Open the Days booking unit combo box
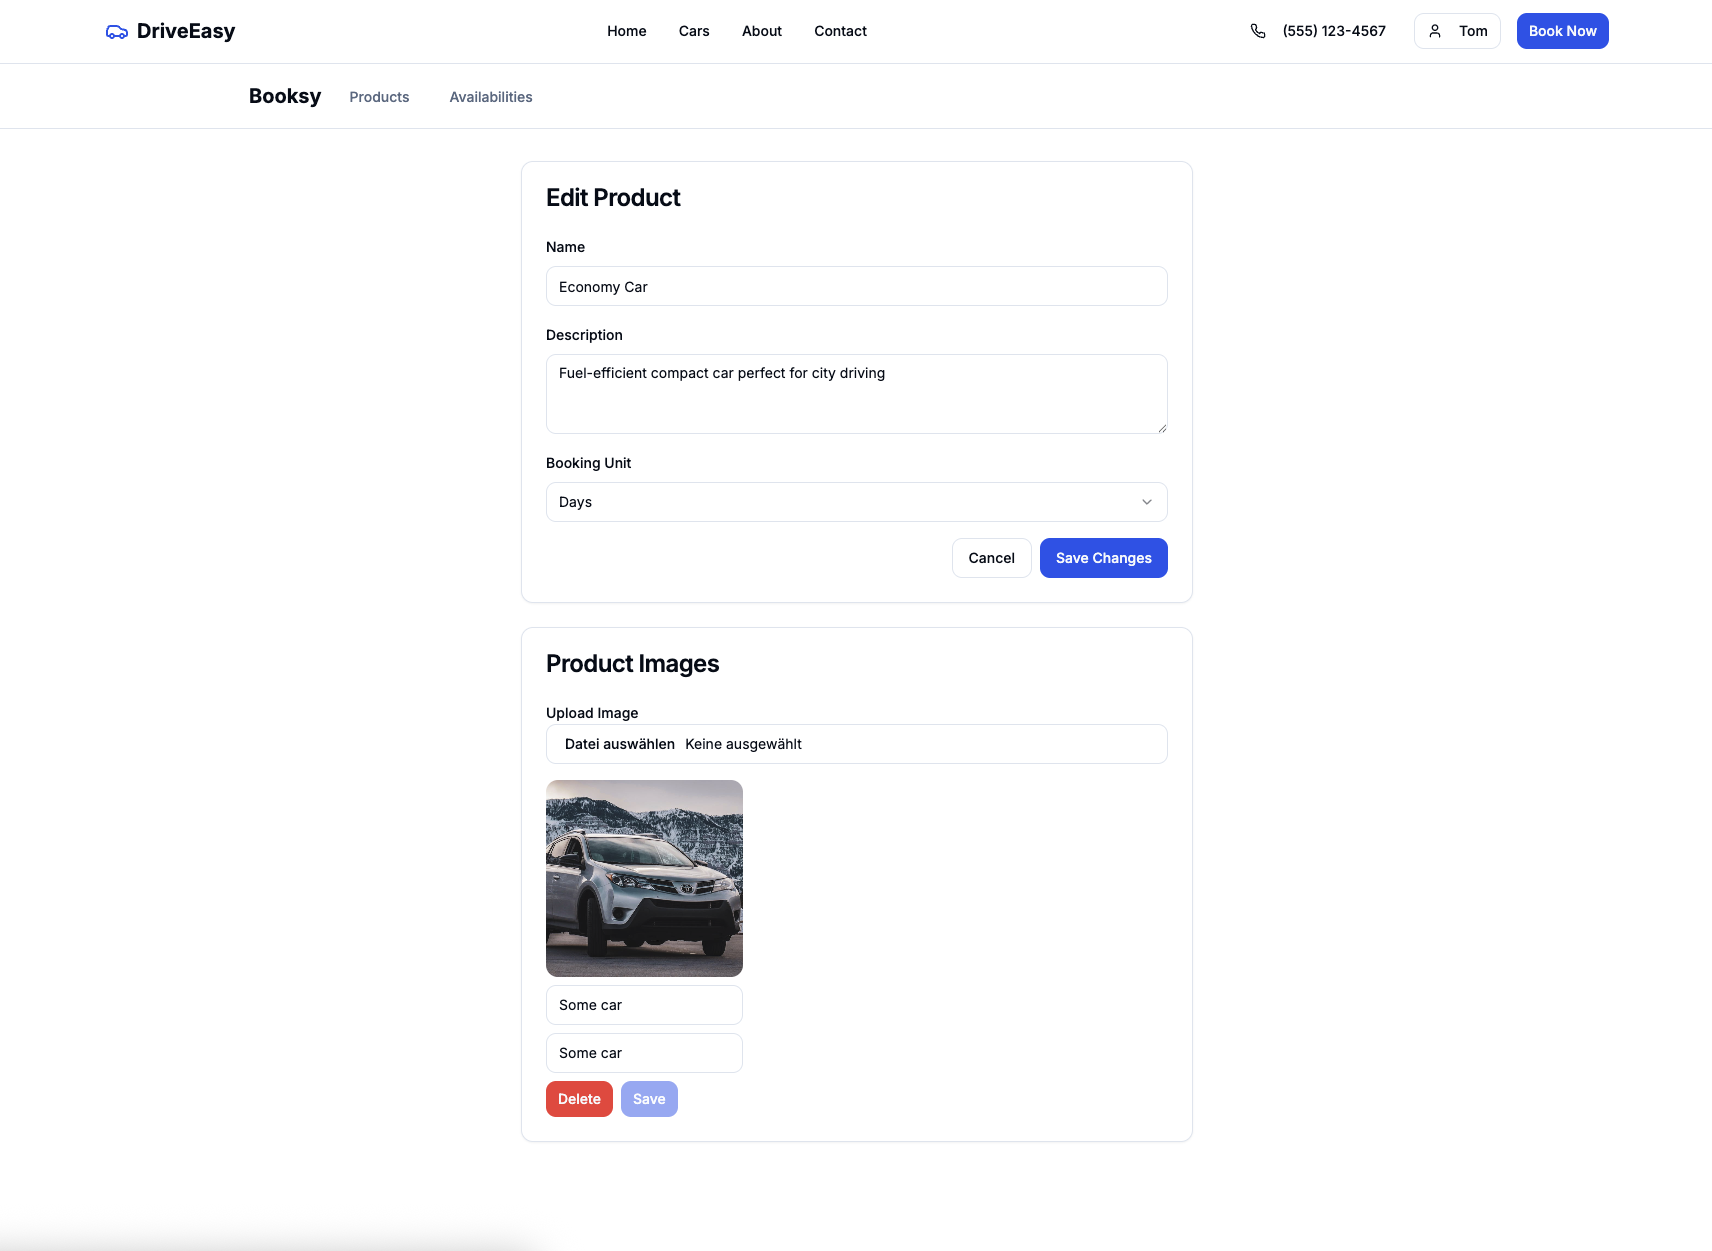This screenshot has height=1251, width=1712. tap(857, 502)
